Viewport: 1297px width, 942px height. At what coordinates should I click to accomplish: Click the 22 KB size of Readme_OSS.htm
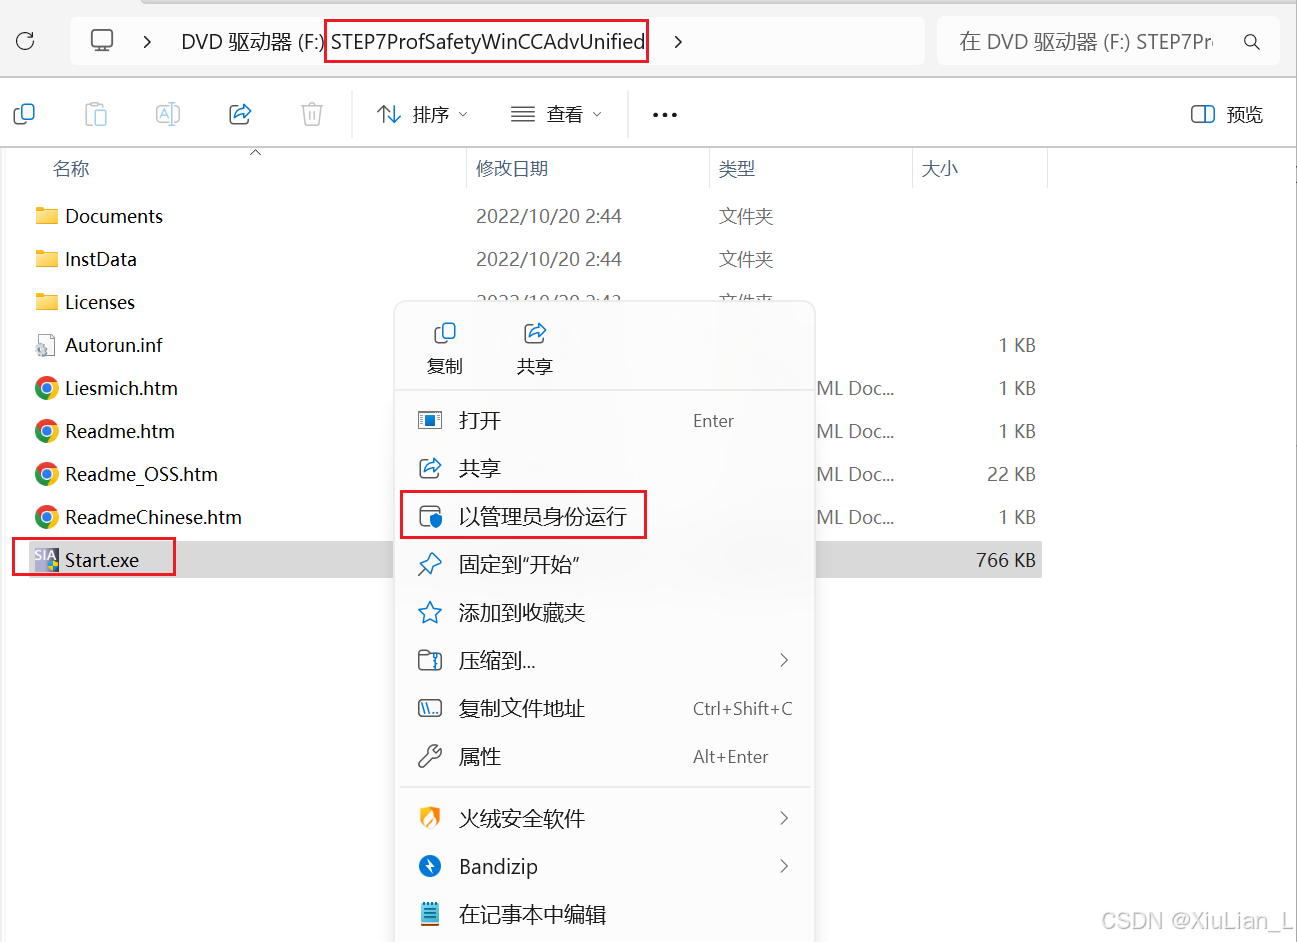point(1011,474)
